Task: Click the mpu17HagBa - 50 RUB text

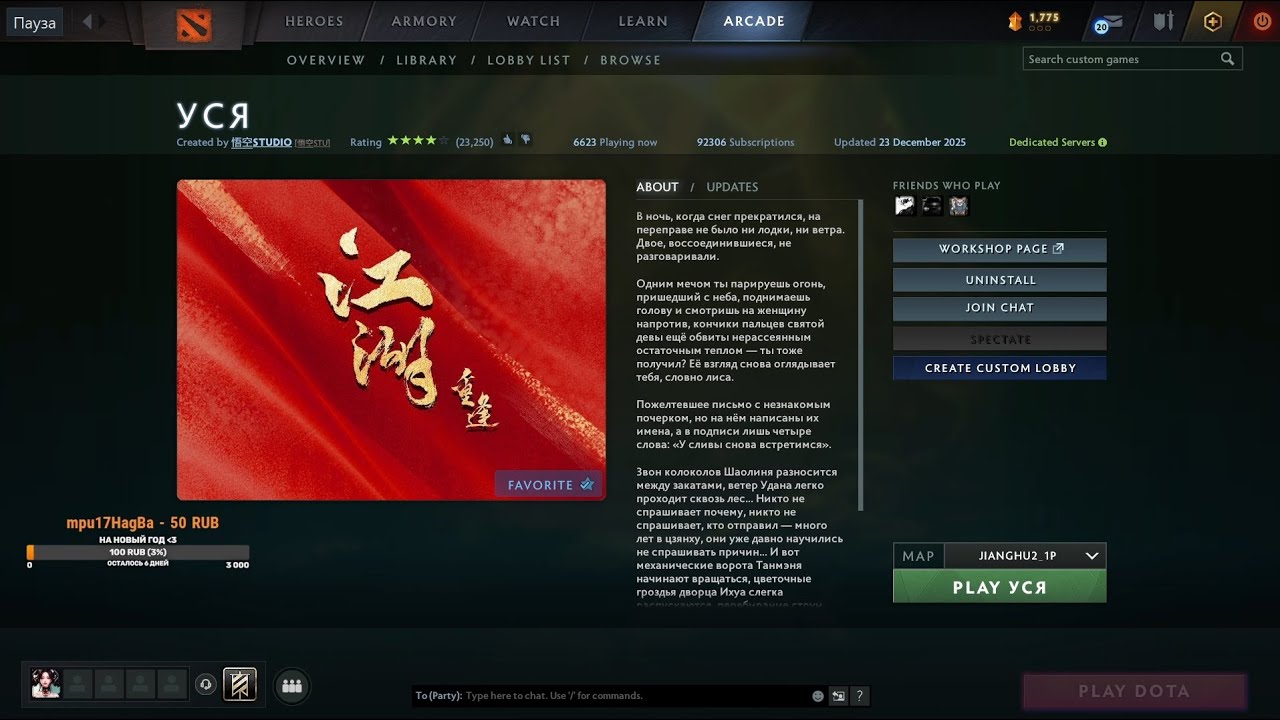Action: pyautogui.click(x=142, y=523)
